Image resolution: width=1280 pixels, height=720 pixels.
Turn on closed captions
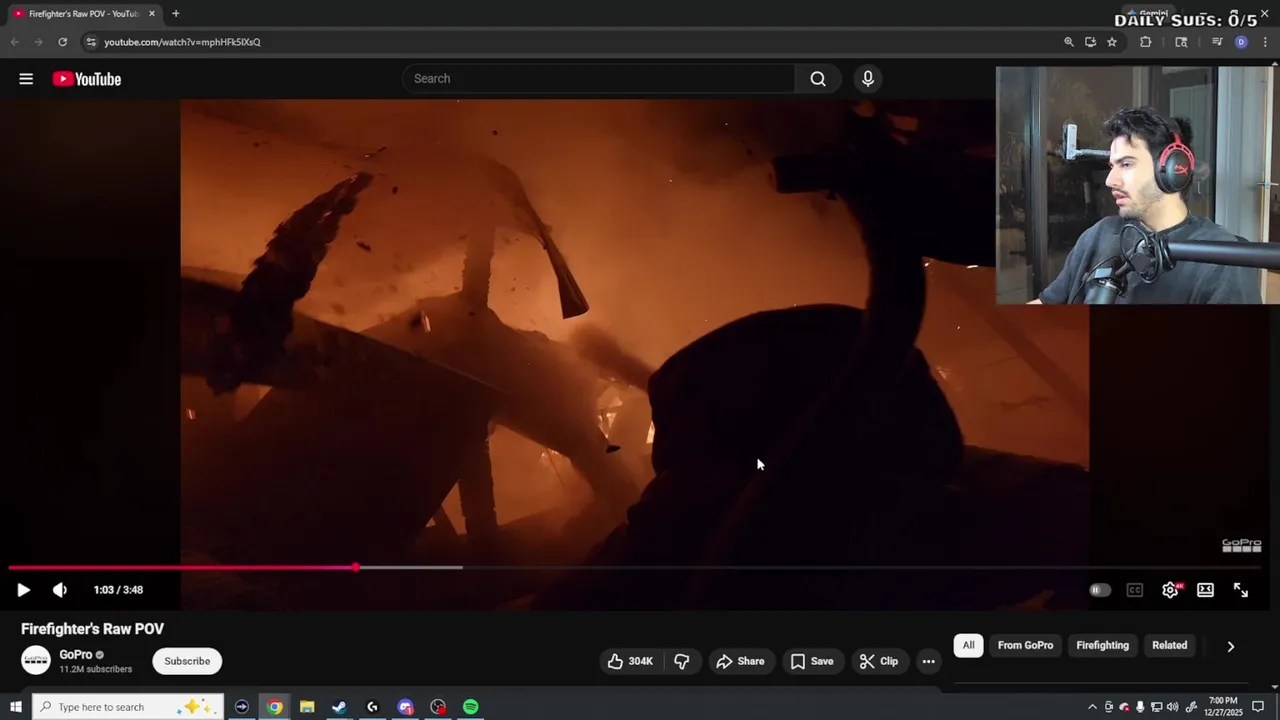pyautogui.click(x=1135, y=590)
